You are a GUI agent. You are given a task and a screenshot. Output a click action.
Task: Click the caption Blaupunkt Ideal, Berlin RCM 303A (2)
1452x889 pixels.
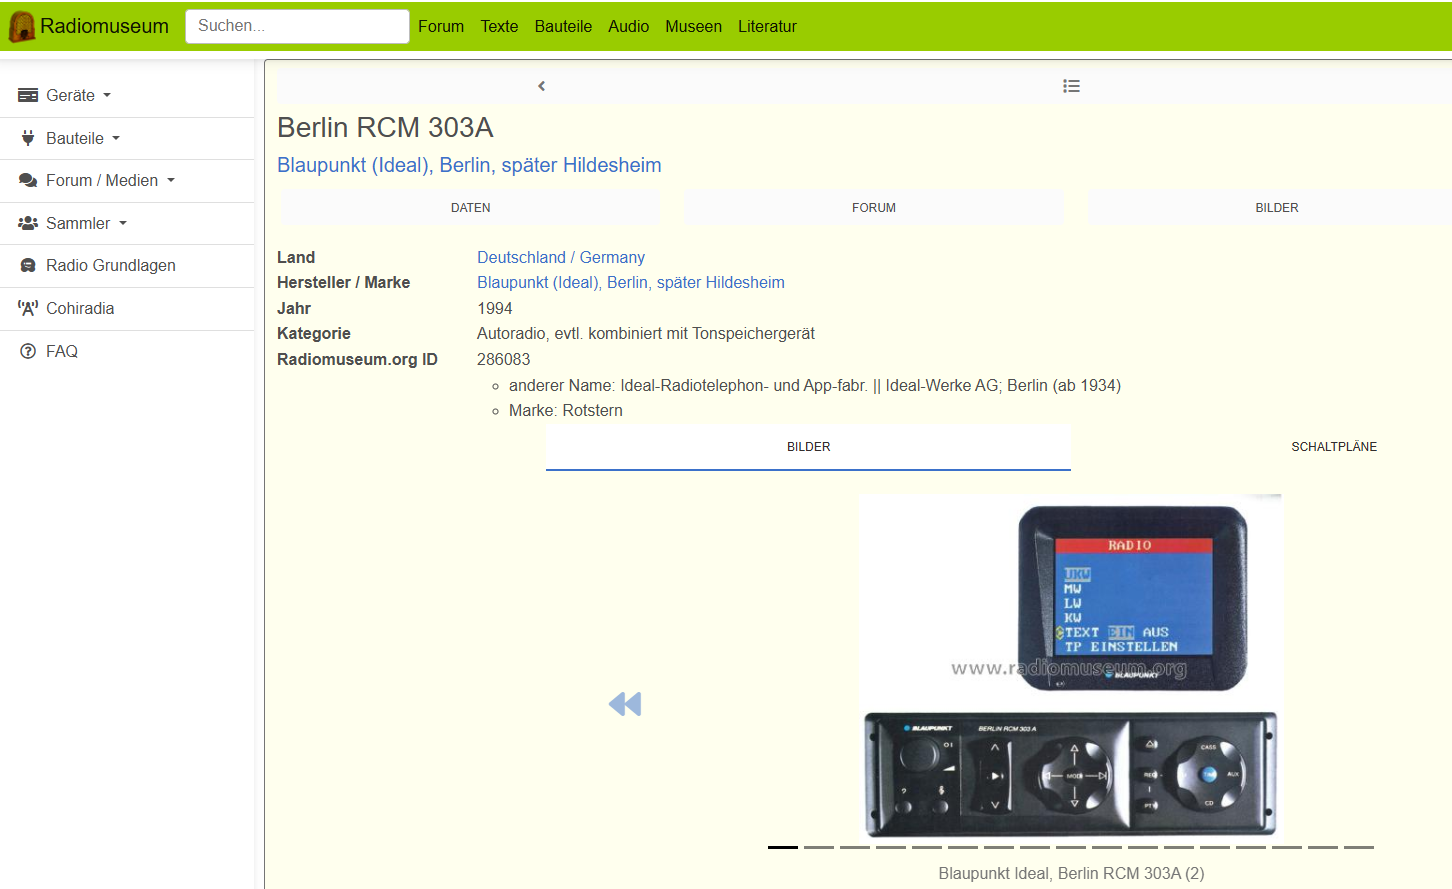click(x=1071, y=874)
